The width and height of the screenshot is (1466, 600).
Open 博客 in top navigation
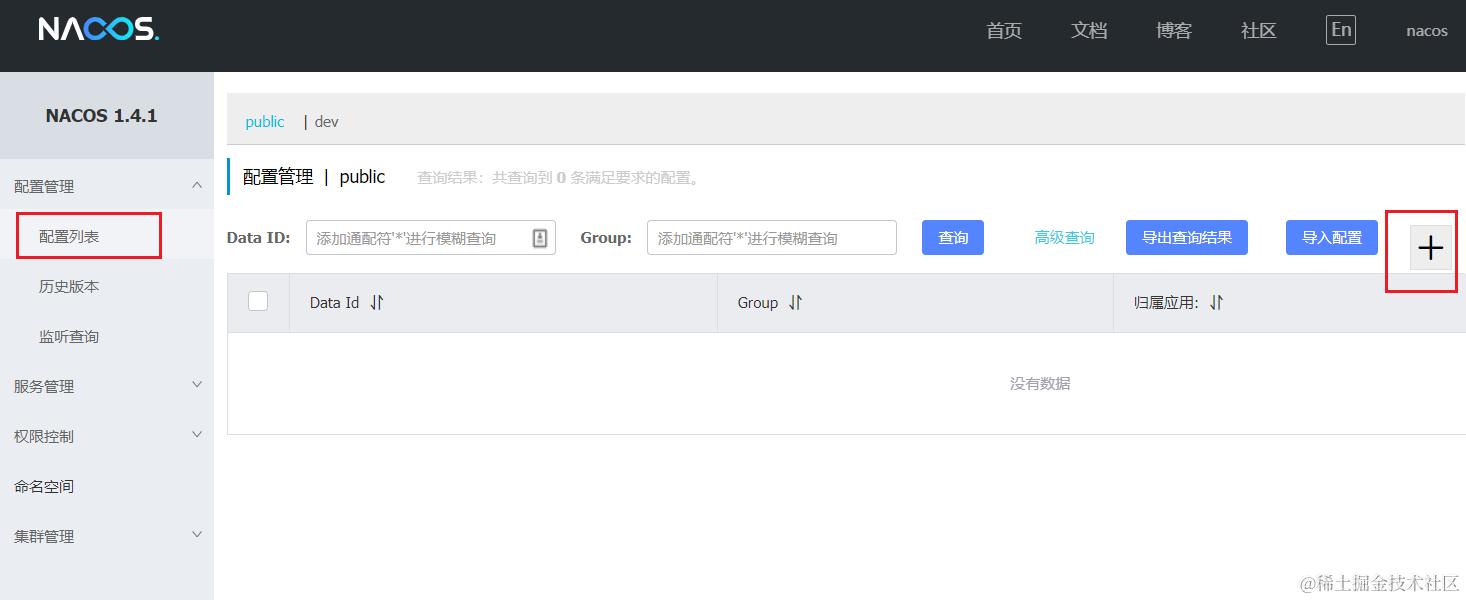pos(1174,31)
